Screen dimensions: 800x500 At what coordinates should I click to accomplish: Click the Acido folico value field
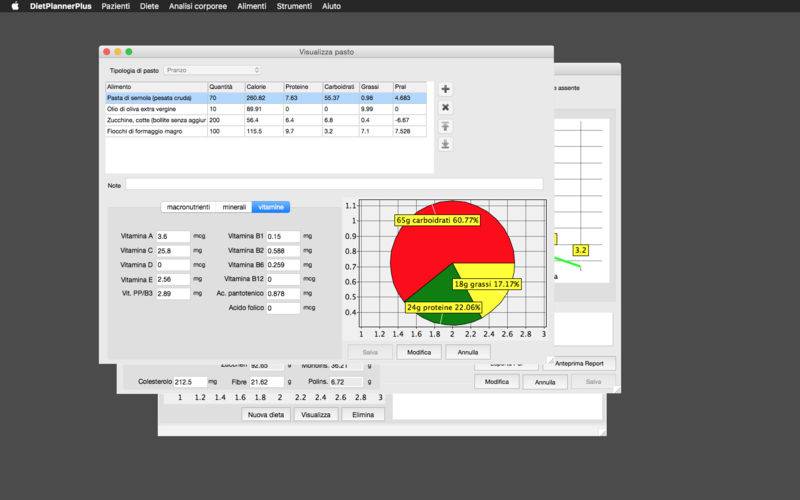(283, 308)
